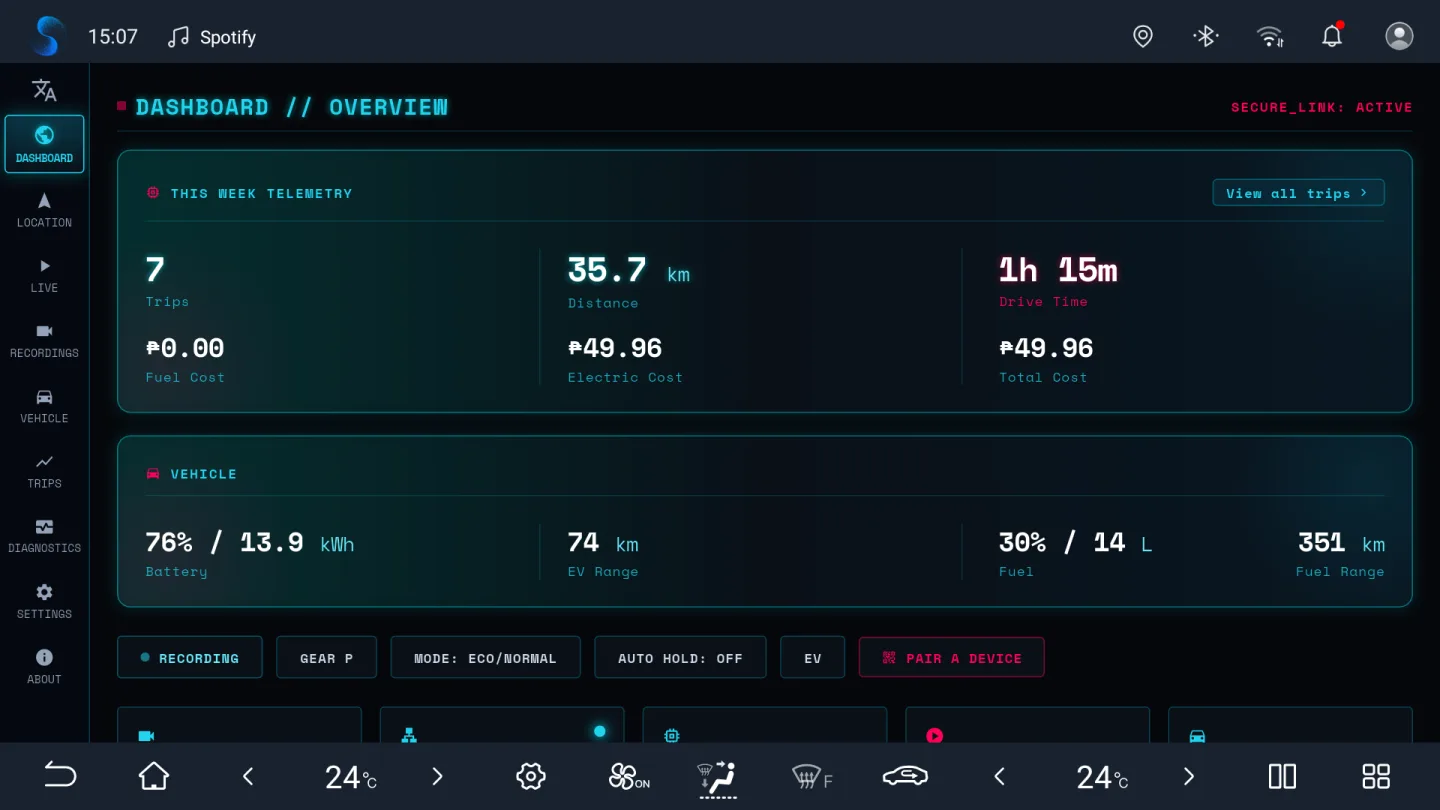Toggle air recirculation car icon

[x=905, y=776]
